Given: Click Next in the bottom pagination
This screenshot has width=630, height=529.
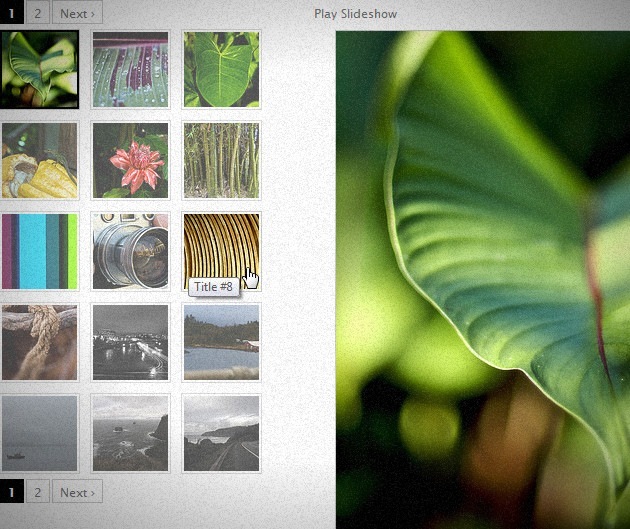Looking at the screenshot, I should (77, 491).
